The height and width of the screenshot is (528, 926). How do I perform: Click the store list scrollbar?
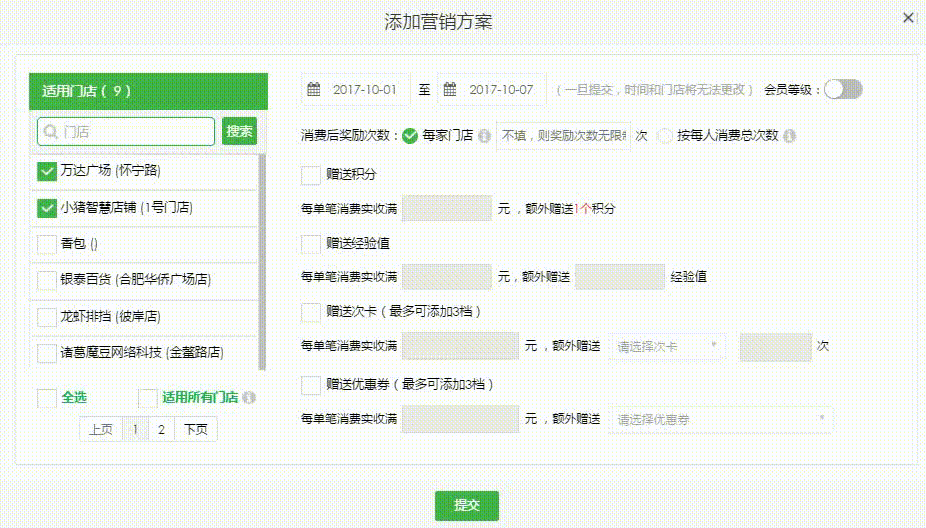point(262,260)
